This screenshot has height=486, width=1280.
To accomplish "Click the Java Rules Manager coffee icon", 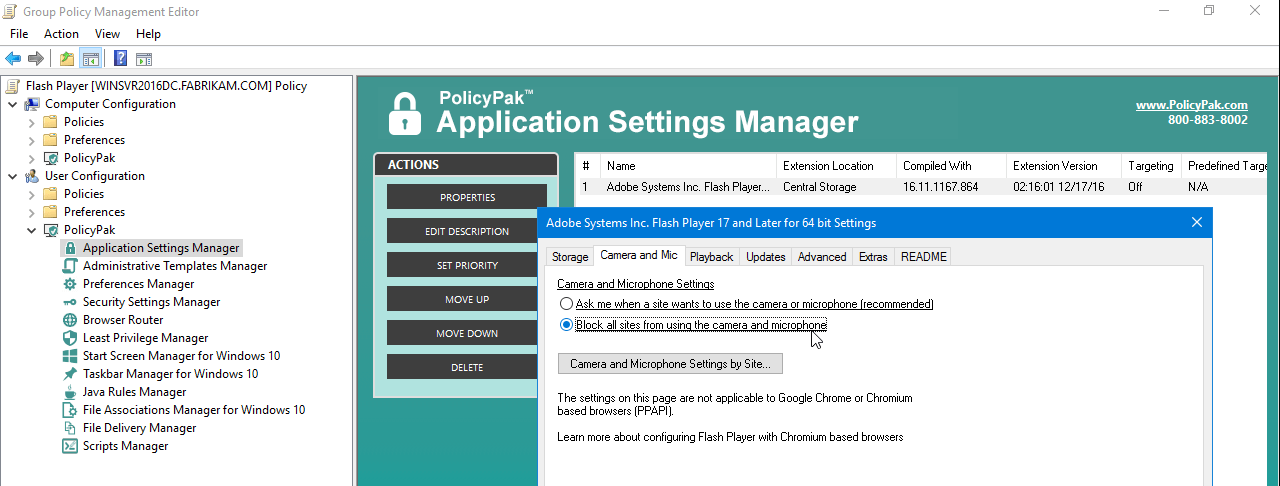I will (x=70, y=392).
